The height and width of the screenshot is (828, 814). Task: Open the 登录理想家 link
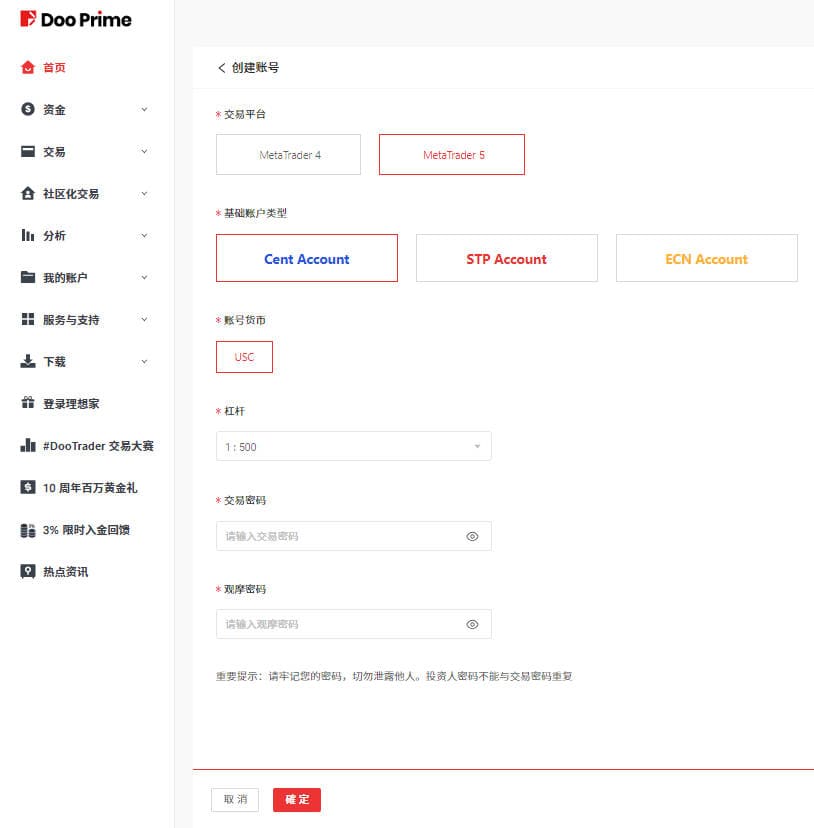[x=71, y=404]
